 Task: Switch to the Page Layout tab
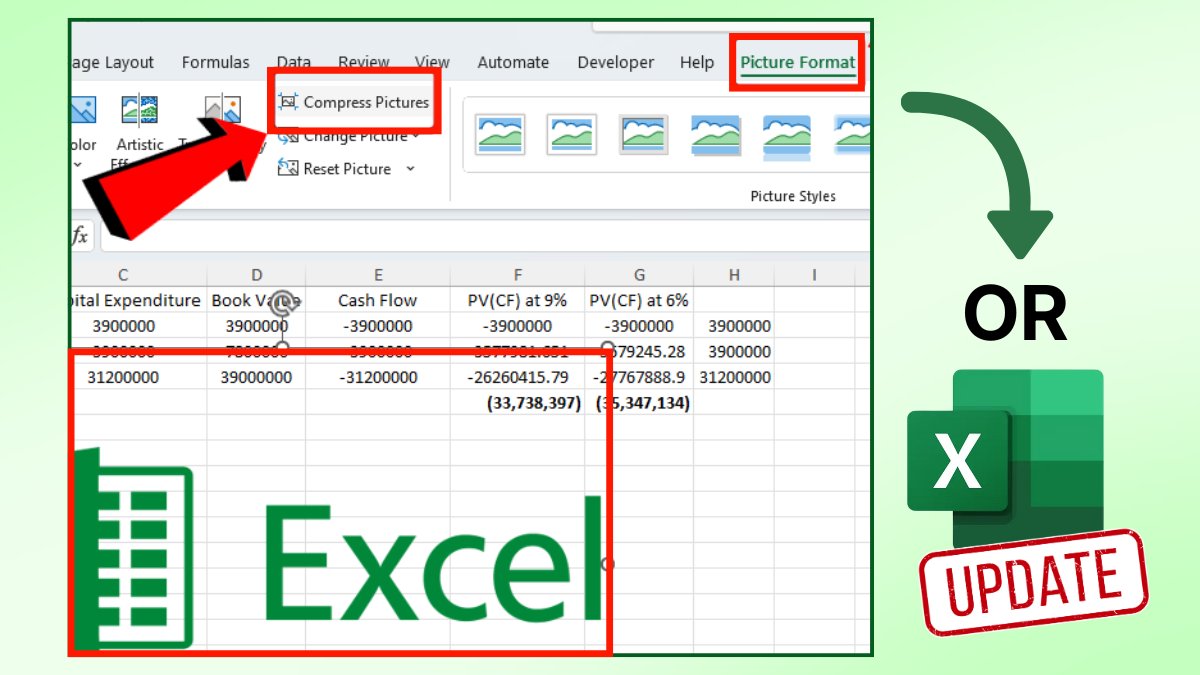[112, 62]
